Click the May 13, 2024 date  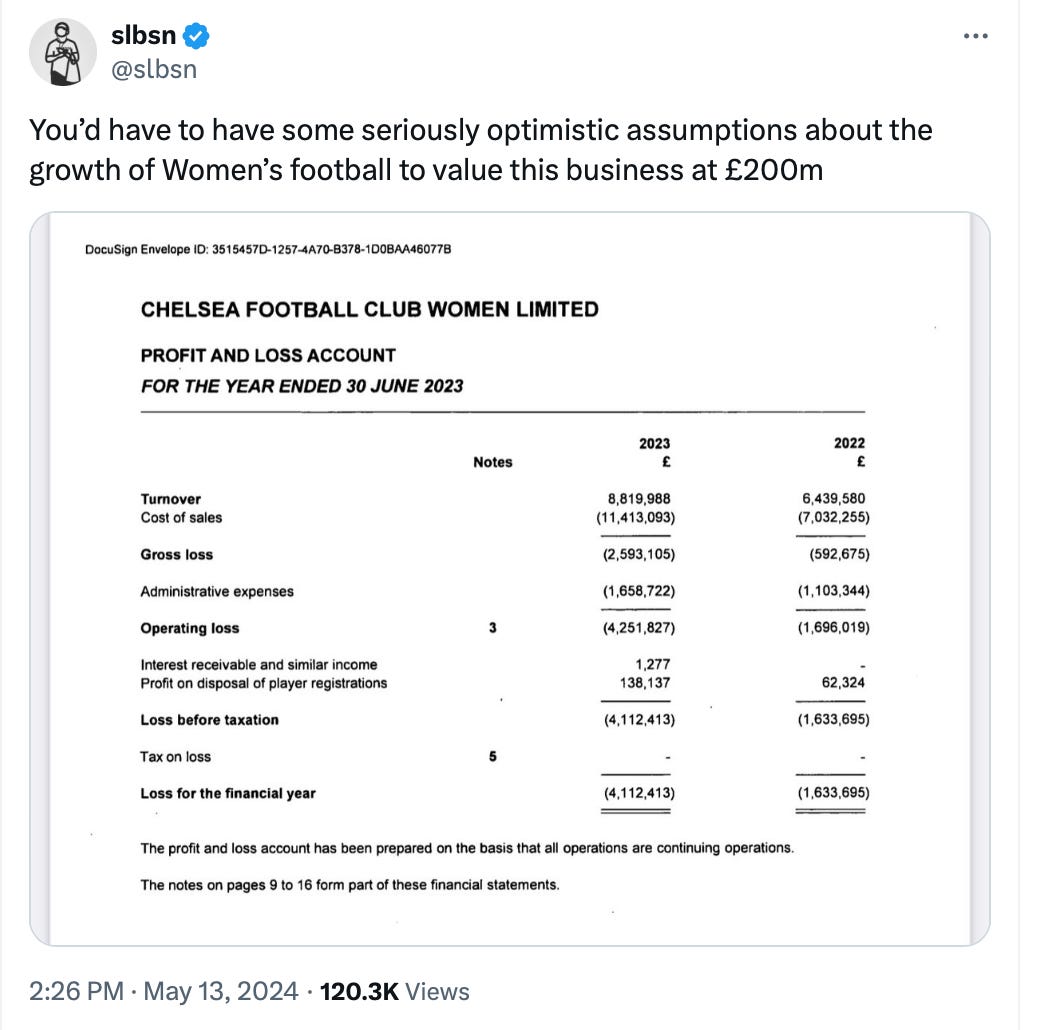(220, 991)
